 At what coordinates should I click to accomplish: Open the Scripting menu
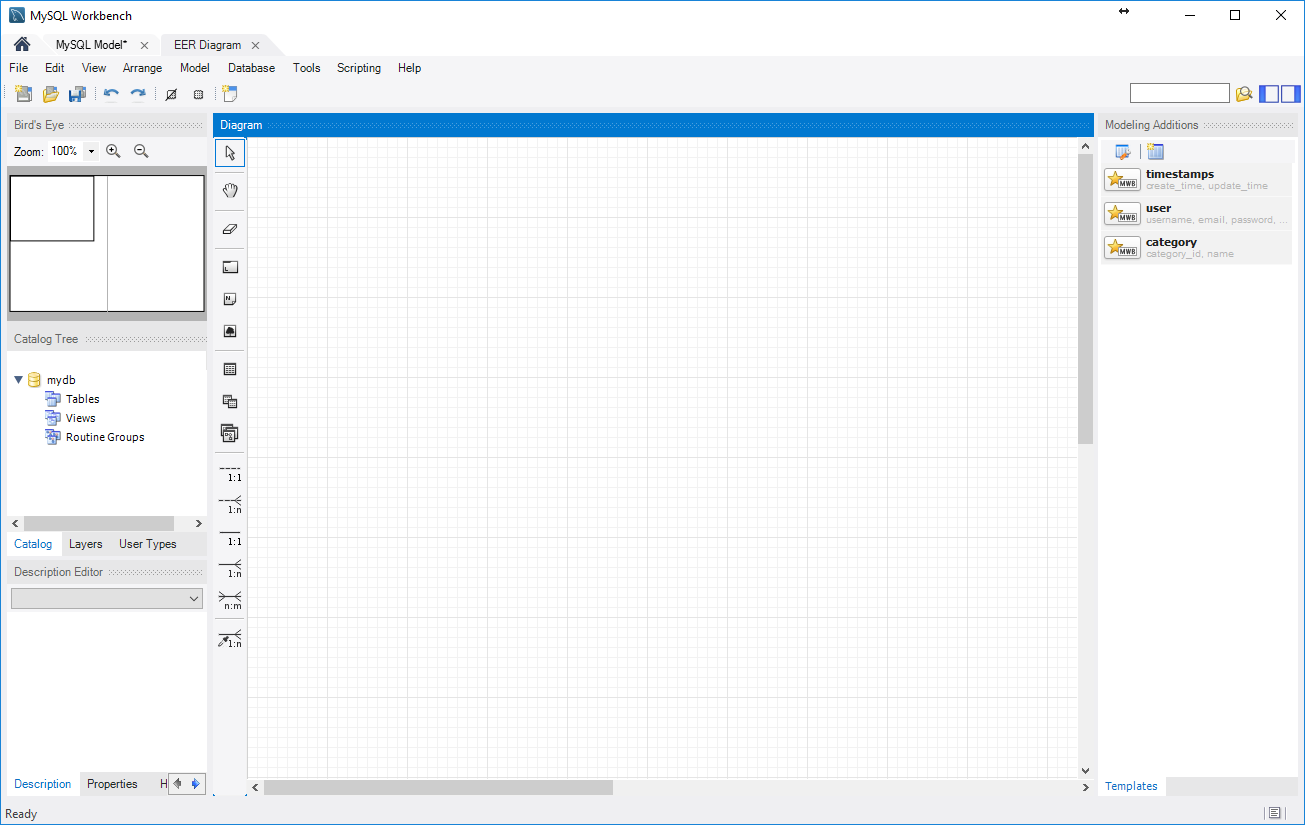(x=359, y=68)
